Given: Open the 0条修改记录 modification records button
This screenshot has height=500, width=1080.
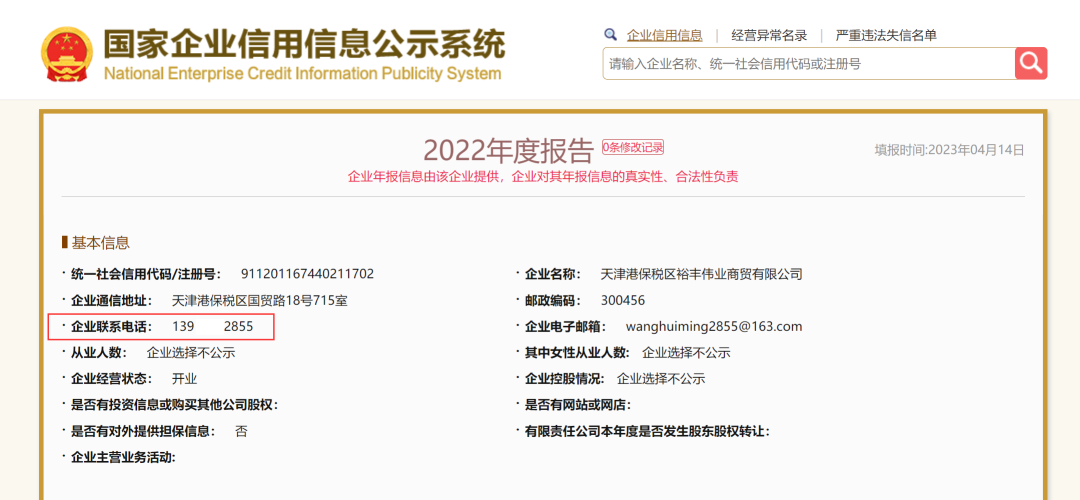Looking at the screenshot, I should [x=632, y=147].
